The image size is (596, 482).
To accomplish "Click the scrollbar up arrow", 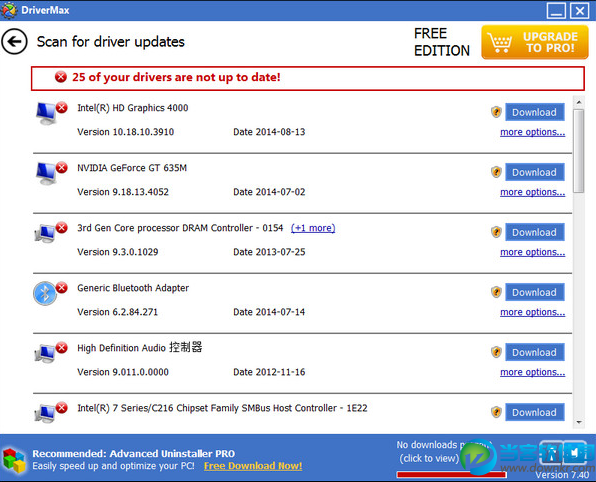I will pos(579,102).
